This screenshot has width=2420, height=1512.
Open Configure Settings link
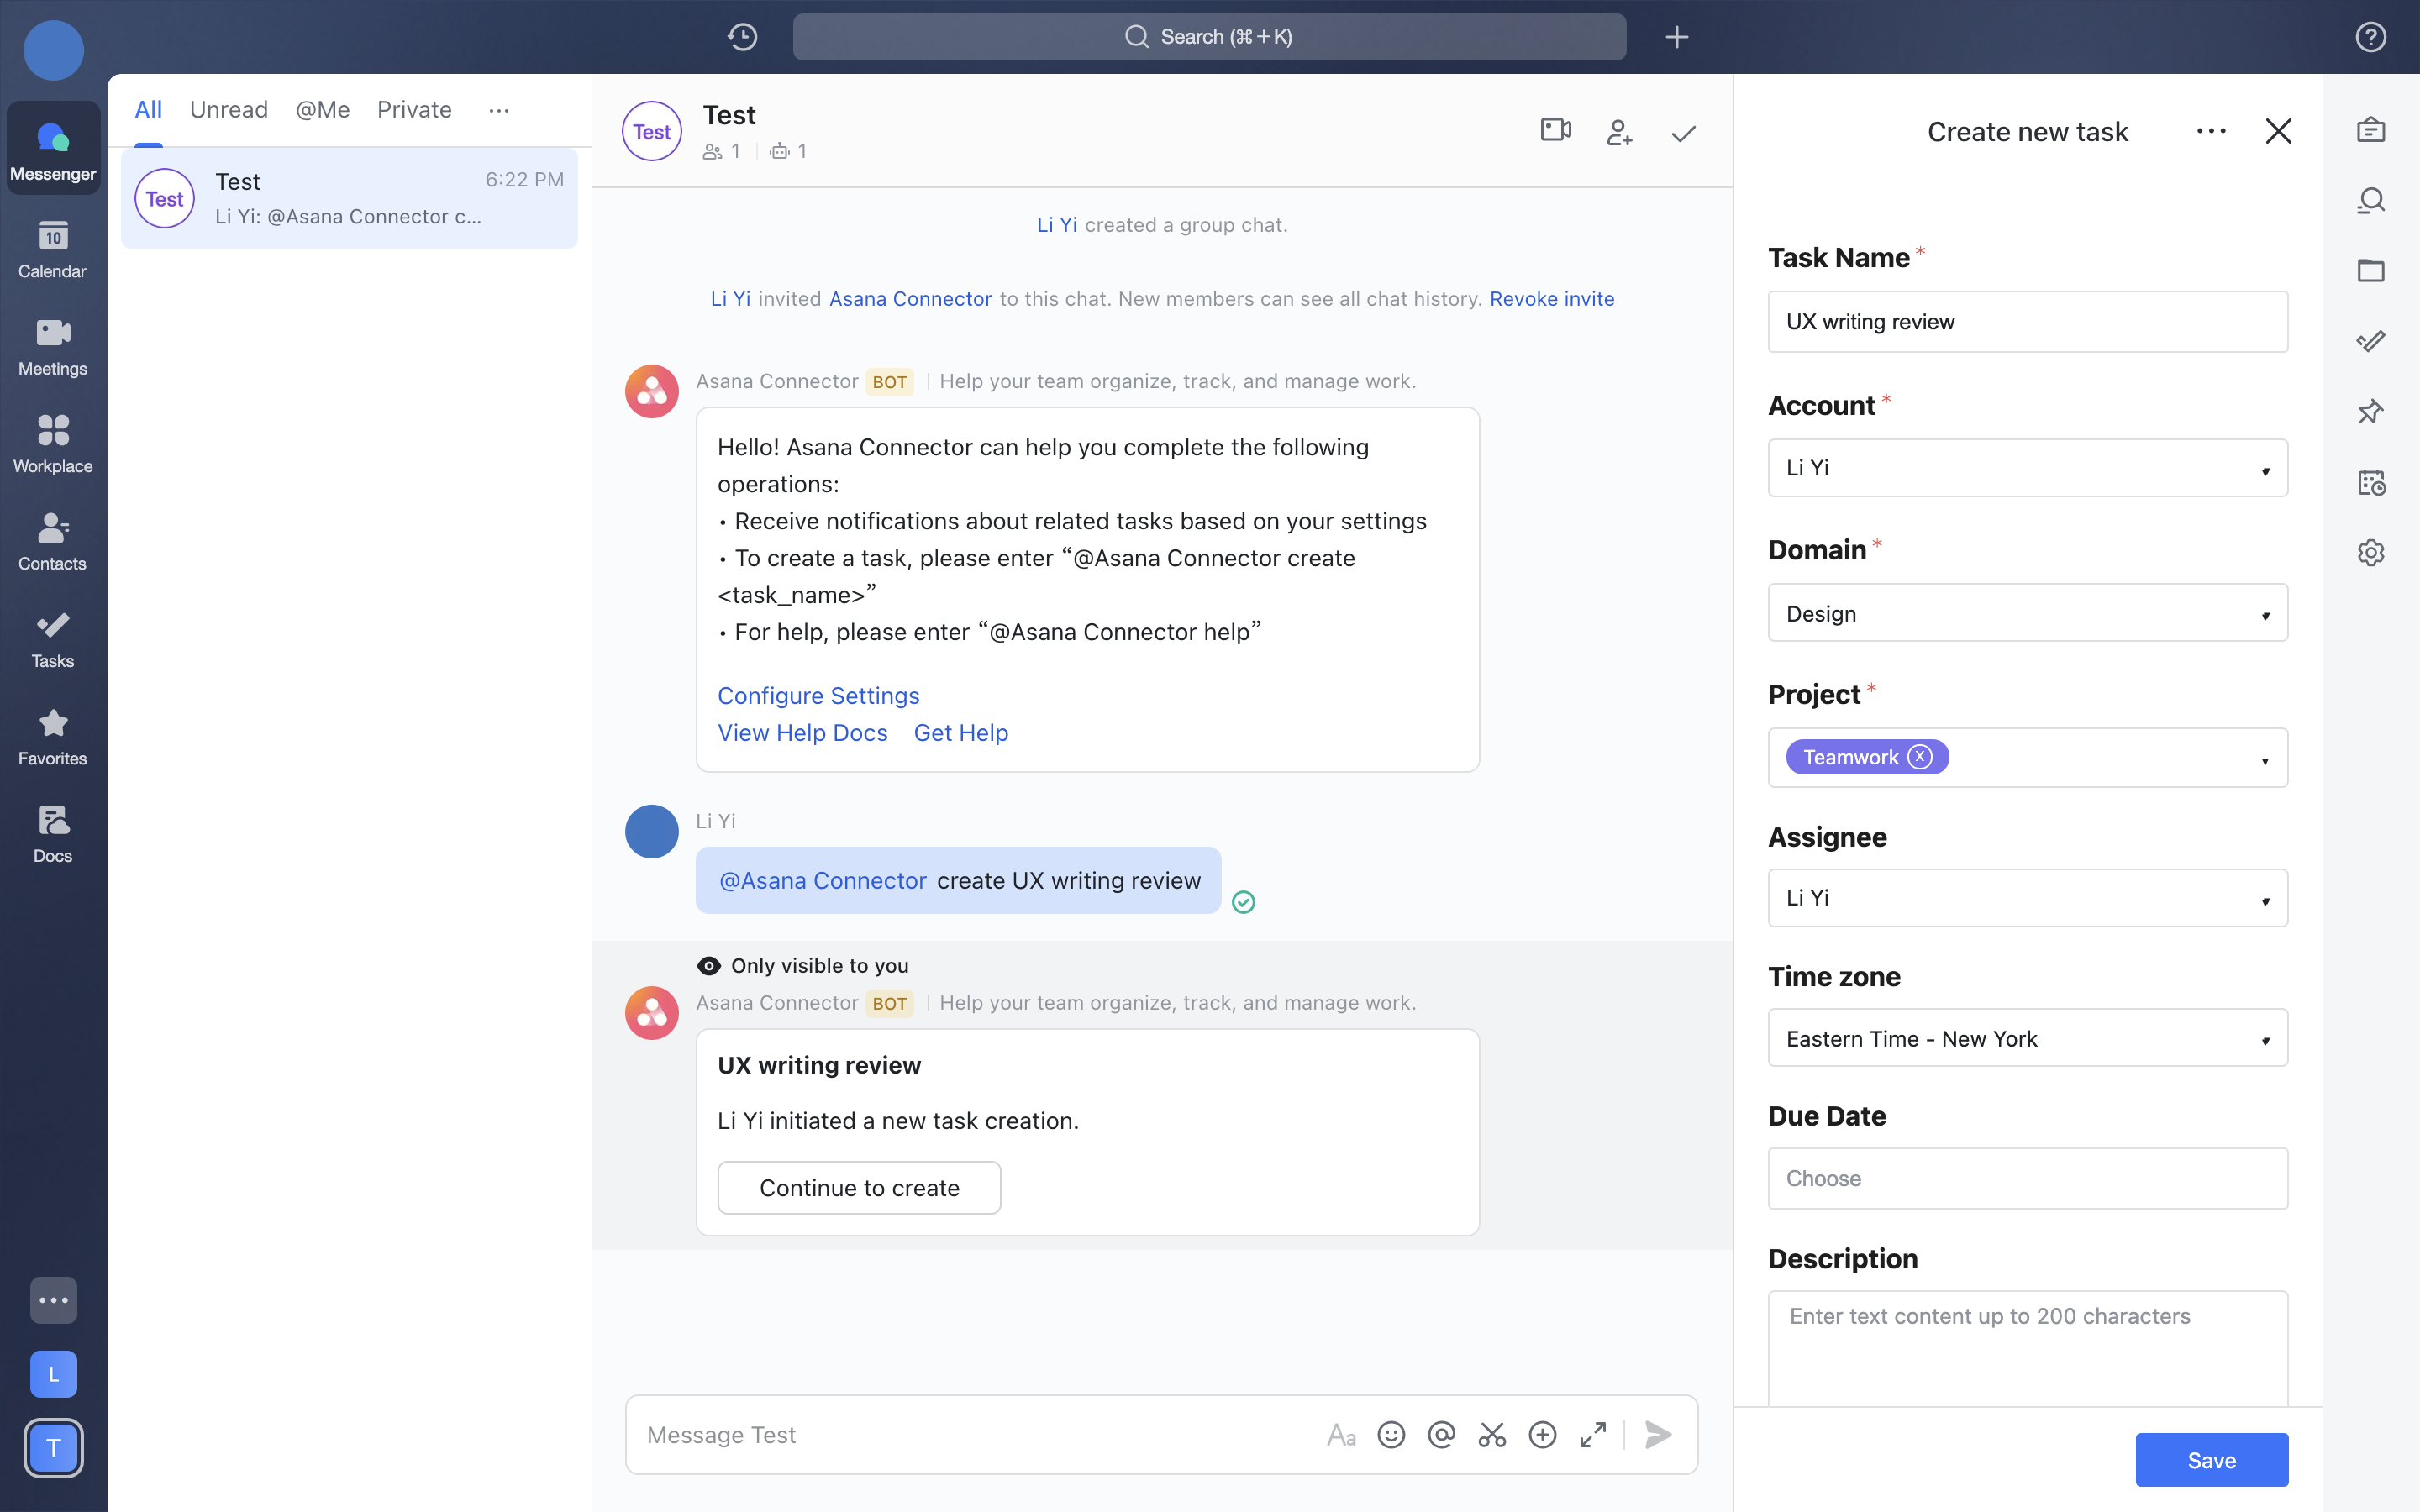pyautogui.click(x=818, y=696)
